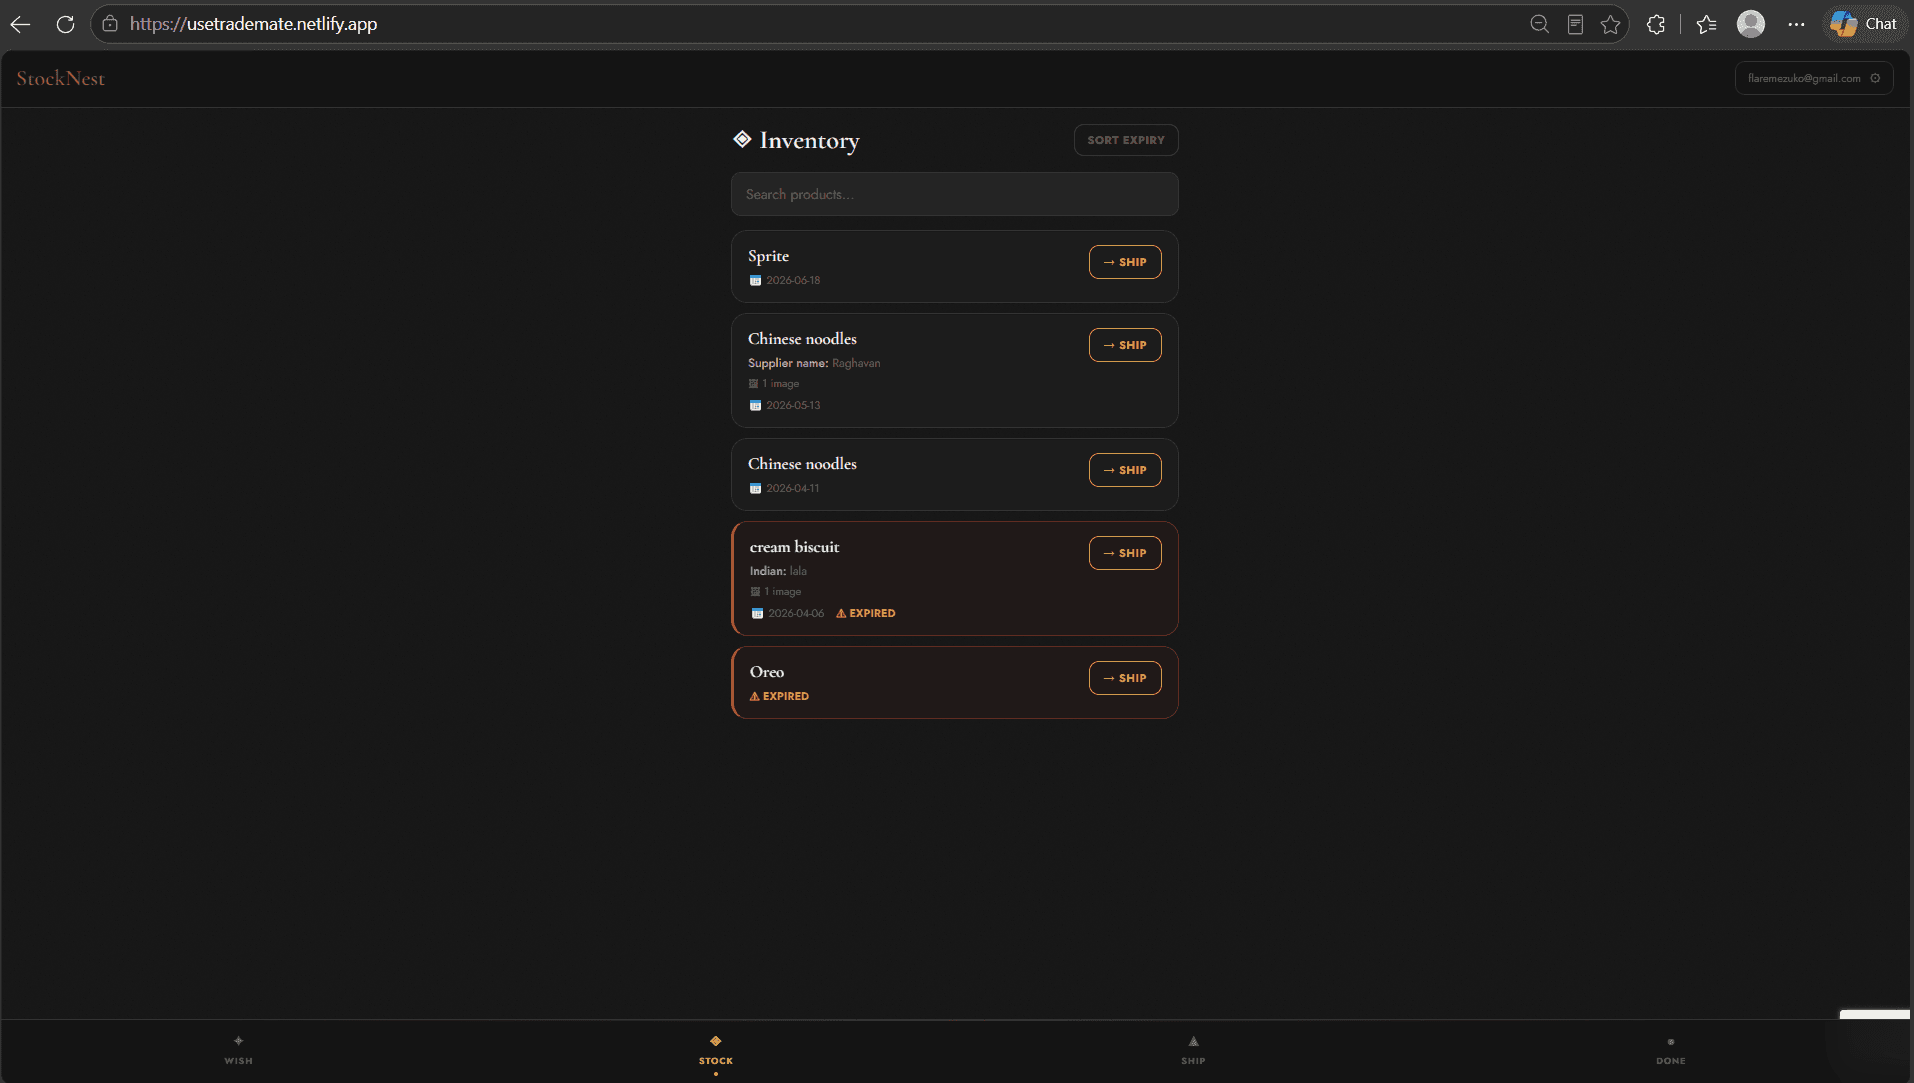The width and height of the screenshot is (1914, 1083).
Task: Click the EXPIRED warning on cream biscuit
Action: coord(866,614)
